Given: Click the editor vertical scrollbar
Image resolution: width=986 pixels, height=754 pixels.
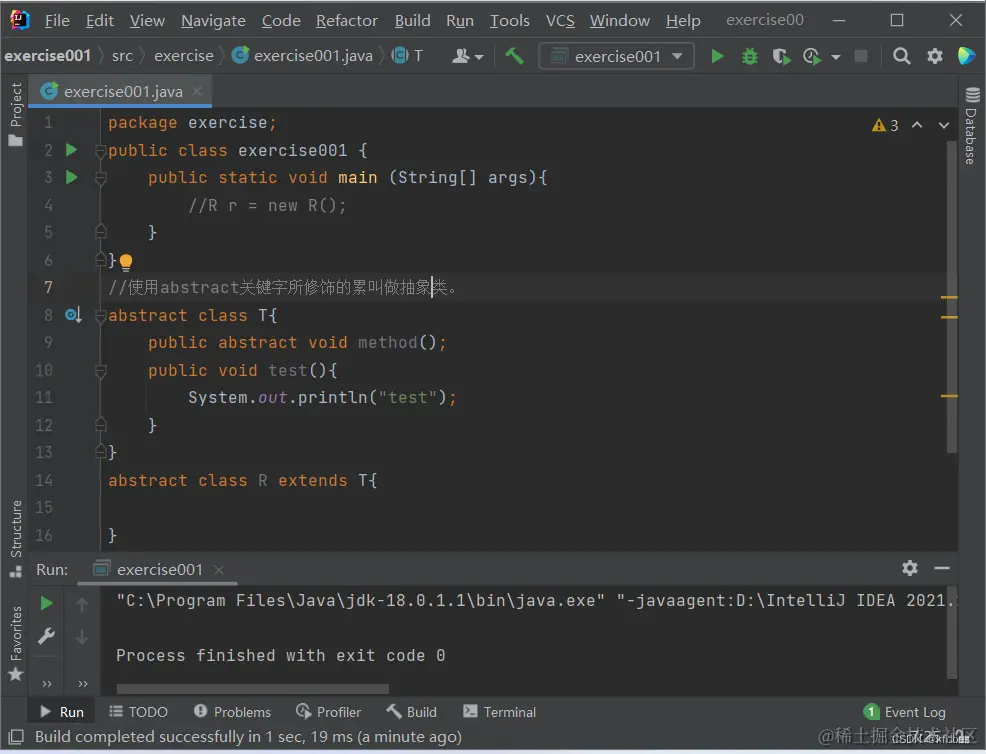Looking at the screenshot, I should click(952, 296).
